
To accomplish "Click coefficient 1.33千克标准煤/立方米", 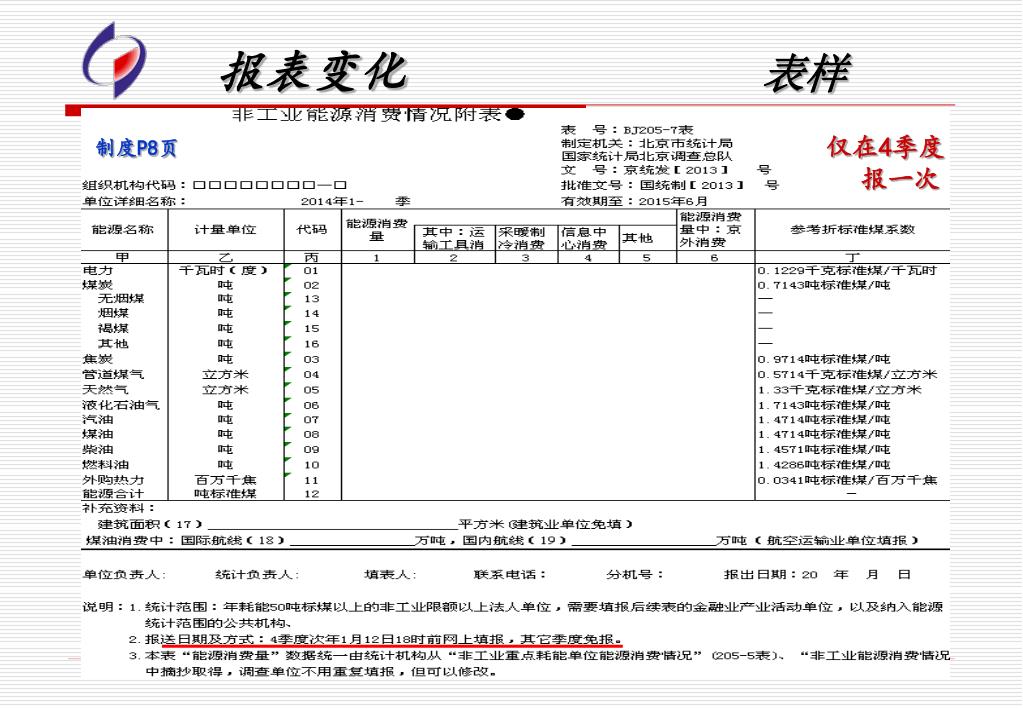I will click(x=839, y=390).
